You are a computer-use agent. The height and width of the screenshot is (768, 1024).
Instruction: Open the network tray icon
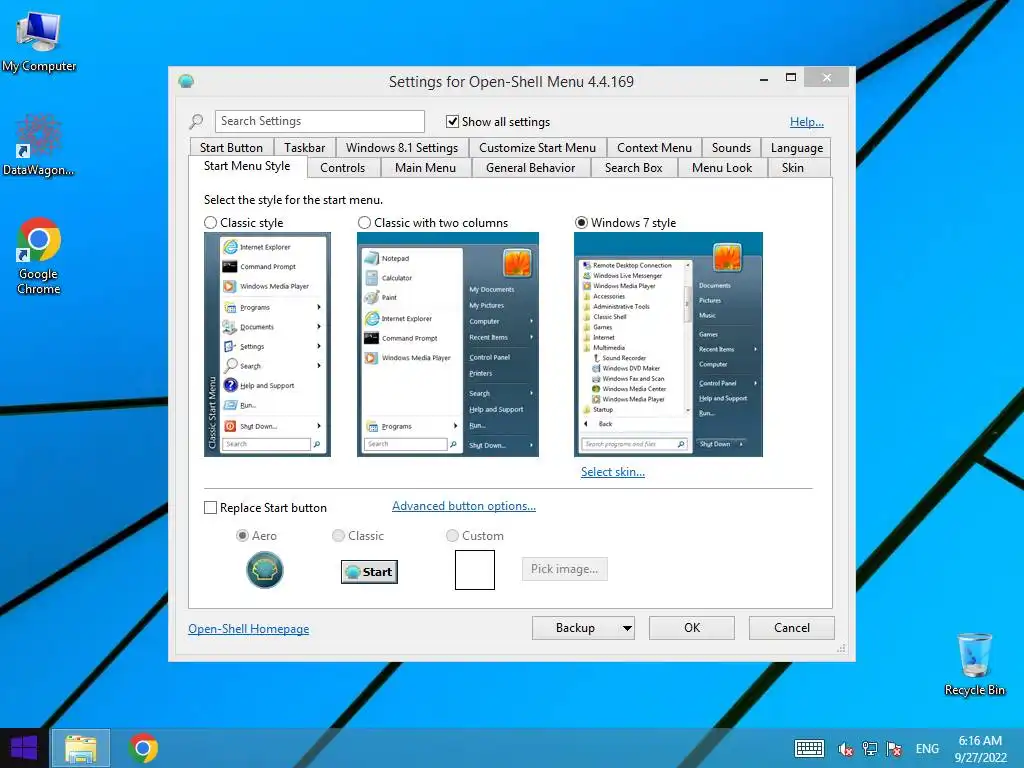pyautogui.click(x=870, y=749)
